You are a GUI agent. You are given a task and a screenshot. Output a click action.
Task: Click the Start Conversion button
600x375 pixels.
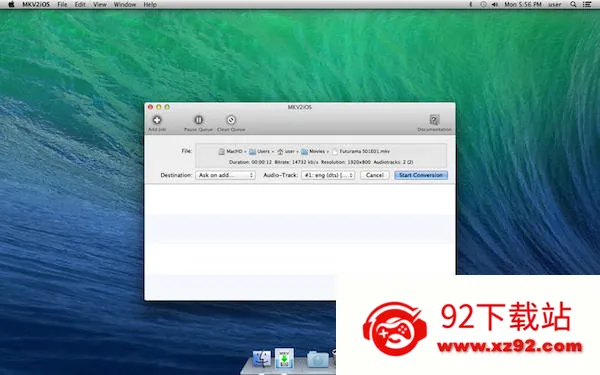(x=421, y=175)
